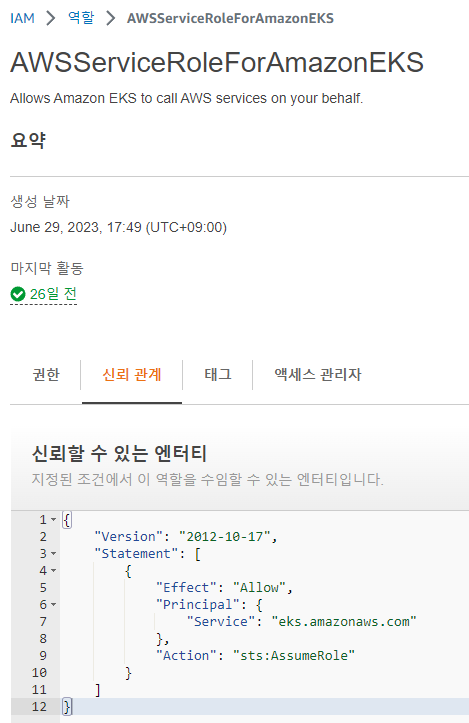Switch to the 액세스 관리자 tab

tap(318, 374)
